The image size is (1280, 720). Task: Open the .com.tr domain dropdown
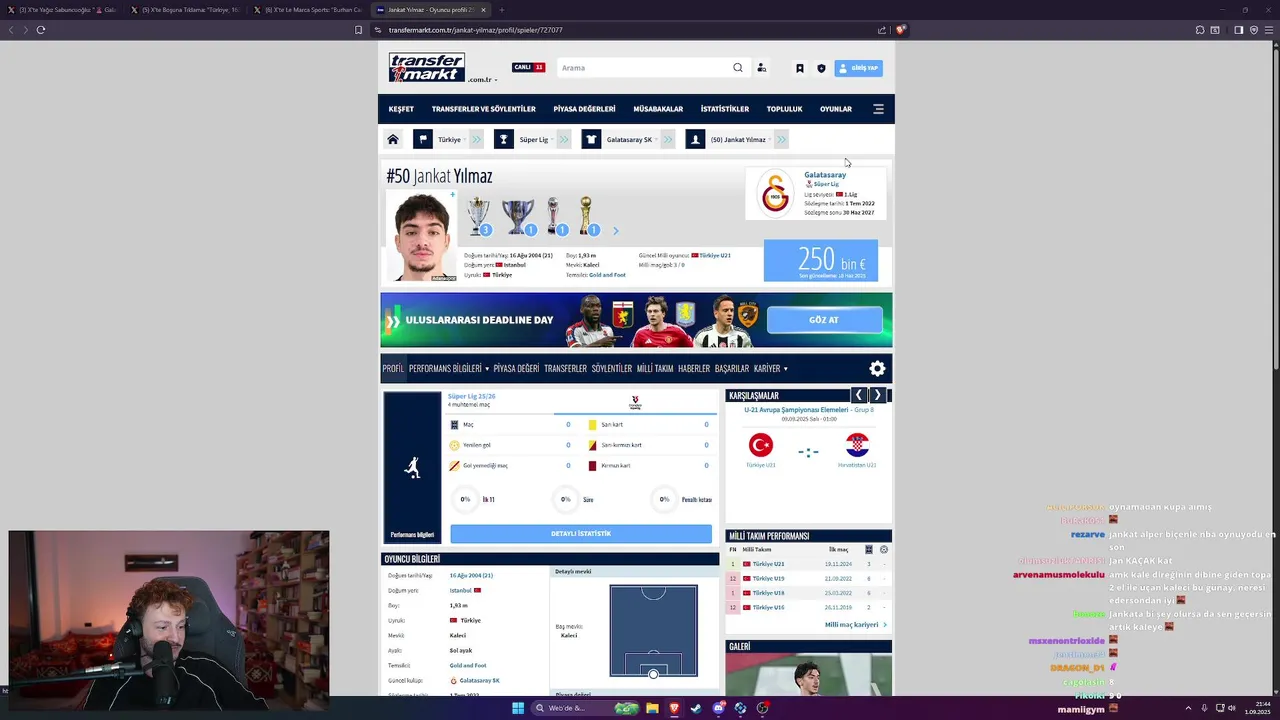click(x=482, y=80)
